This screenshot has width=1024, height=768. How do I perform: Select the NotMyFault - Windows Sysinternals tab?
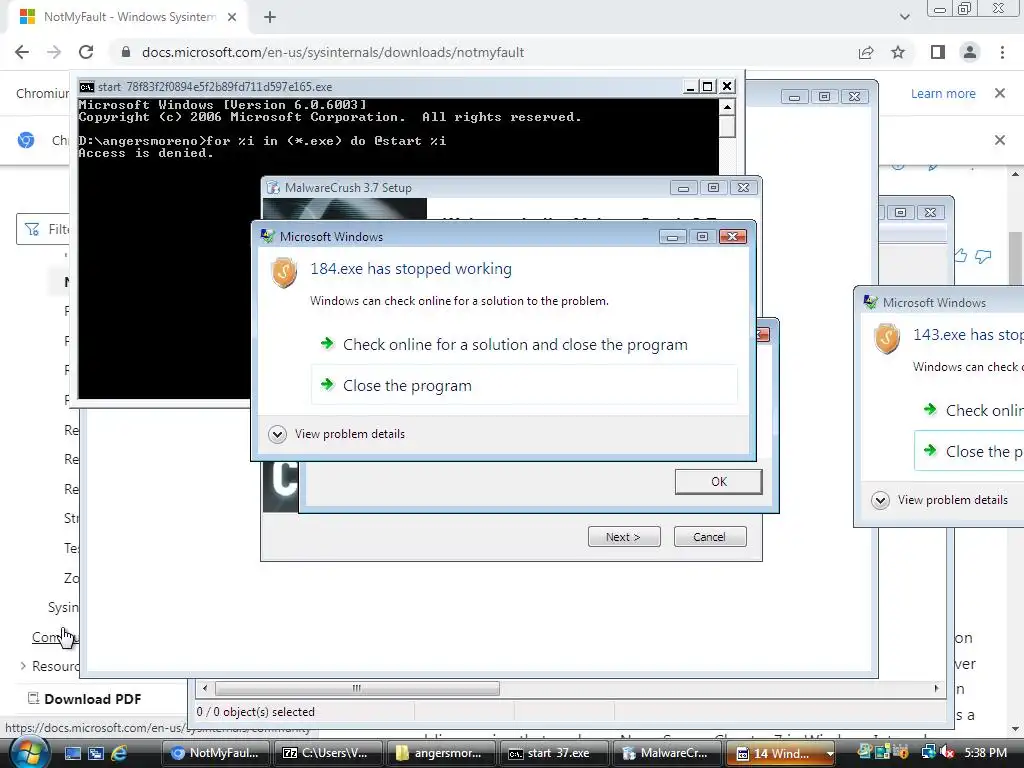tap(128, 17)
